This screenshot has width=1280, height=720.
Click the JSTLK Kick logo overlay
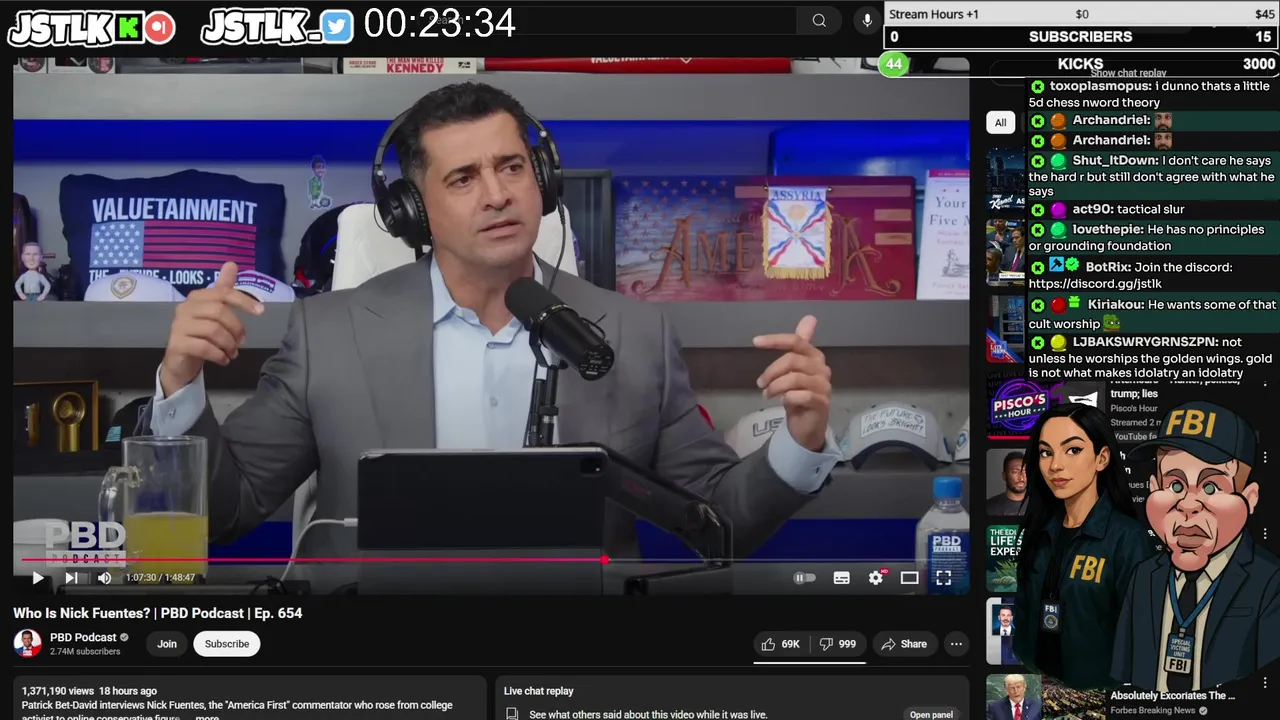(90, 28)
